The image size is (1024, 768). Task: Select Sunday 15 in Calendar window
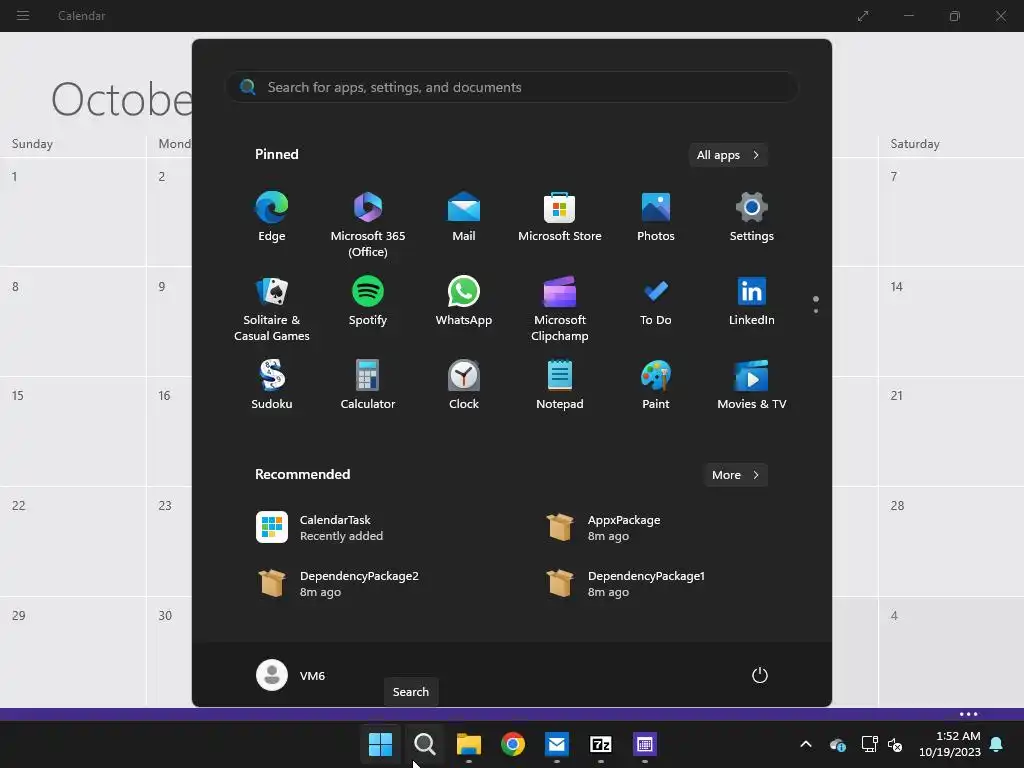click(x=73, y=430)
